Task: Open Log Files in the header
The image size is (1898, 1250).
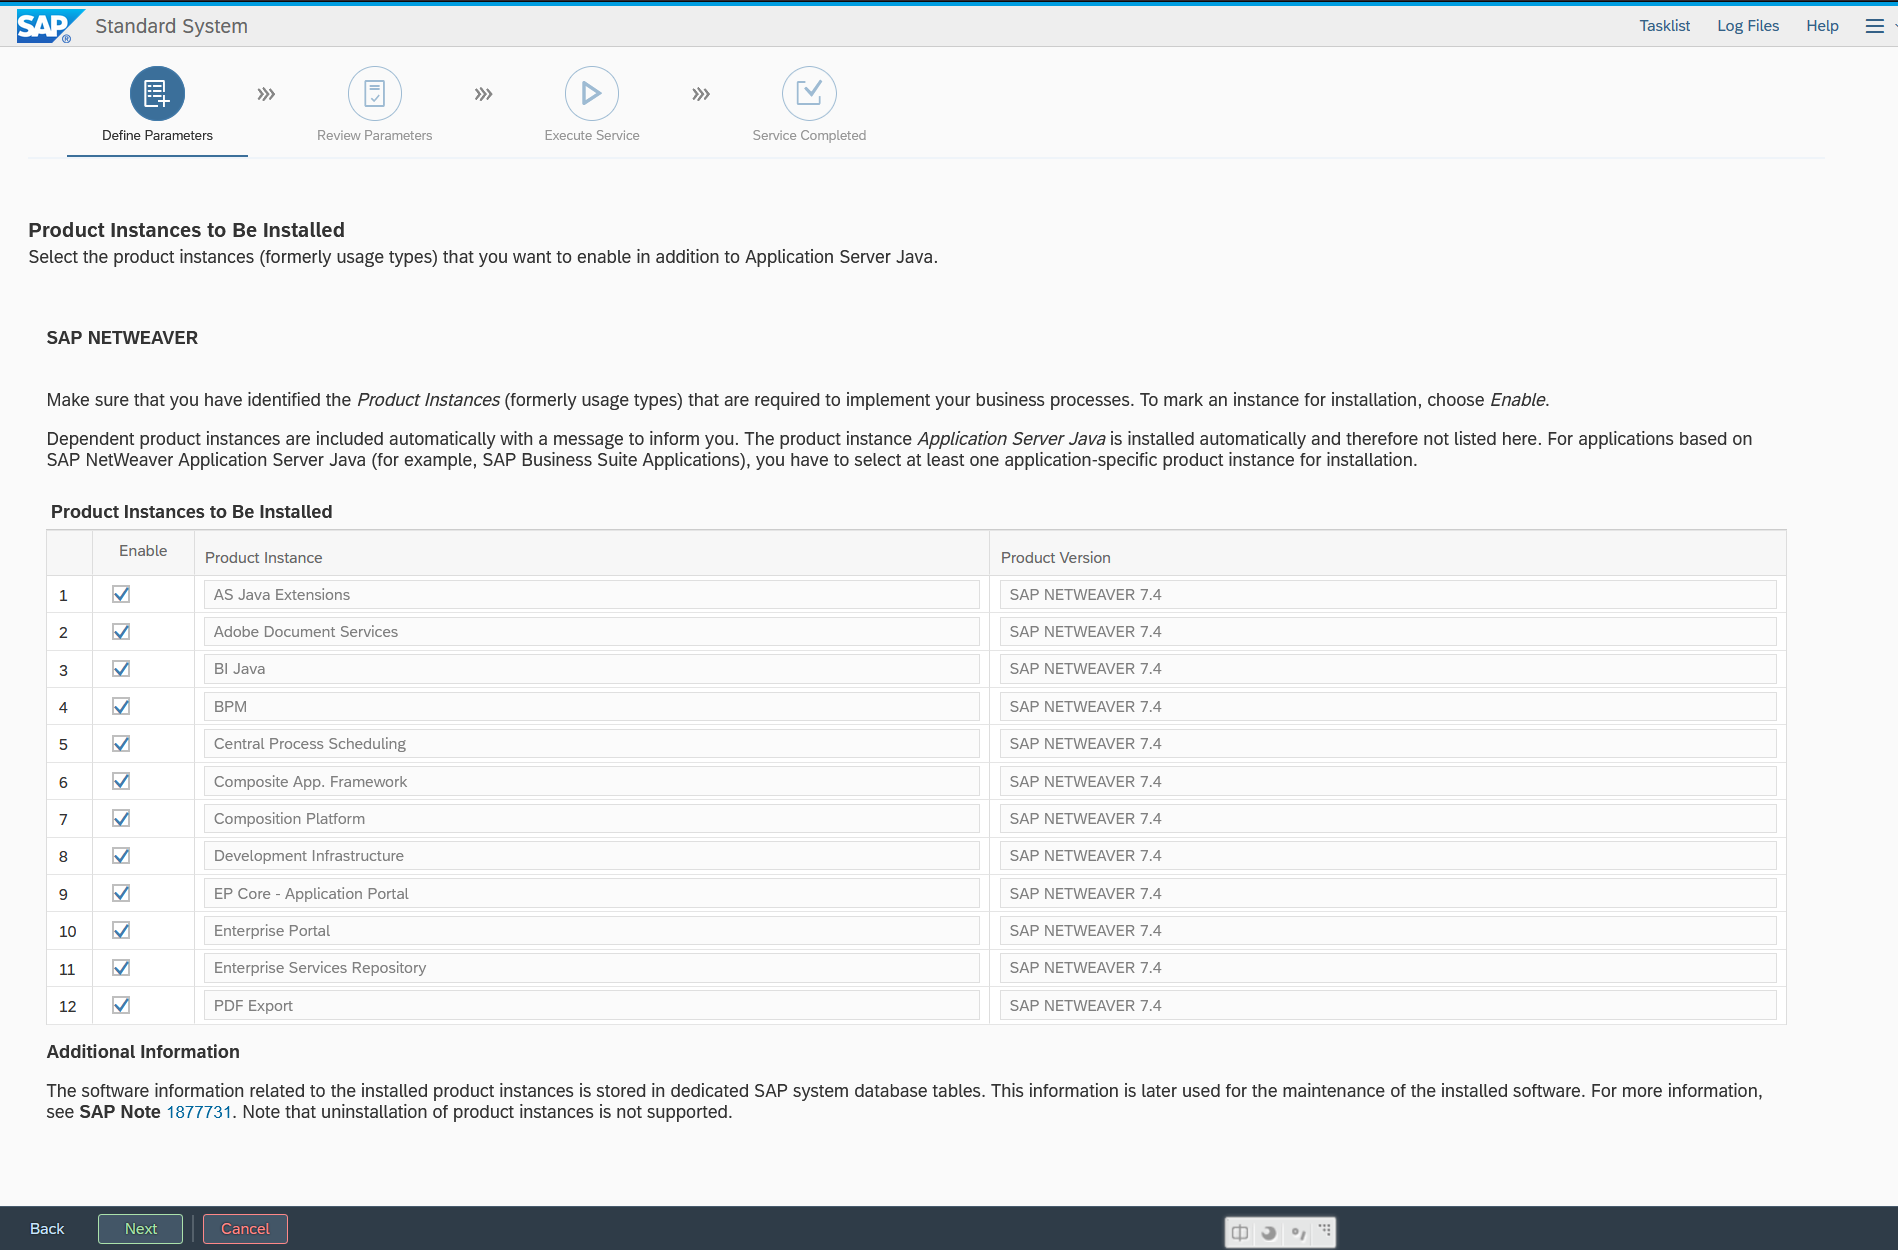Action: [1748, 26]
